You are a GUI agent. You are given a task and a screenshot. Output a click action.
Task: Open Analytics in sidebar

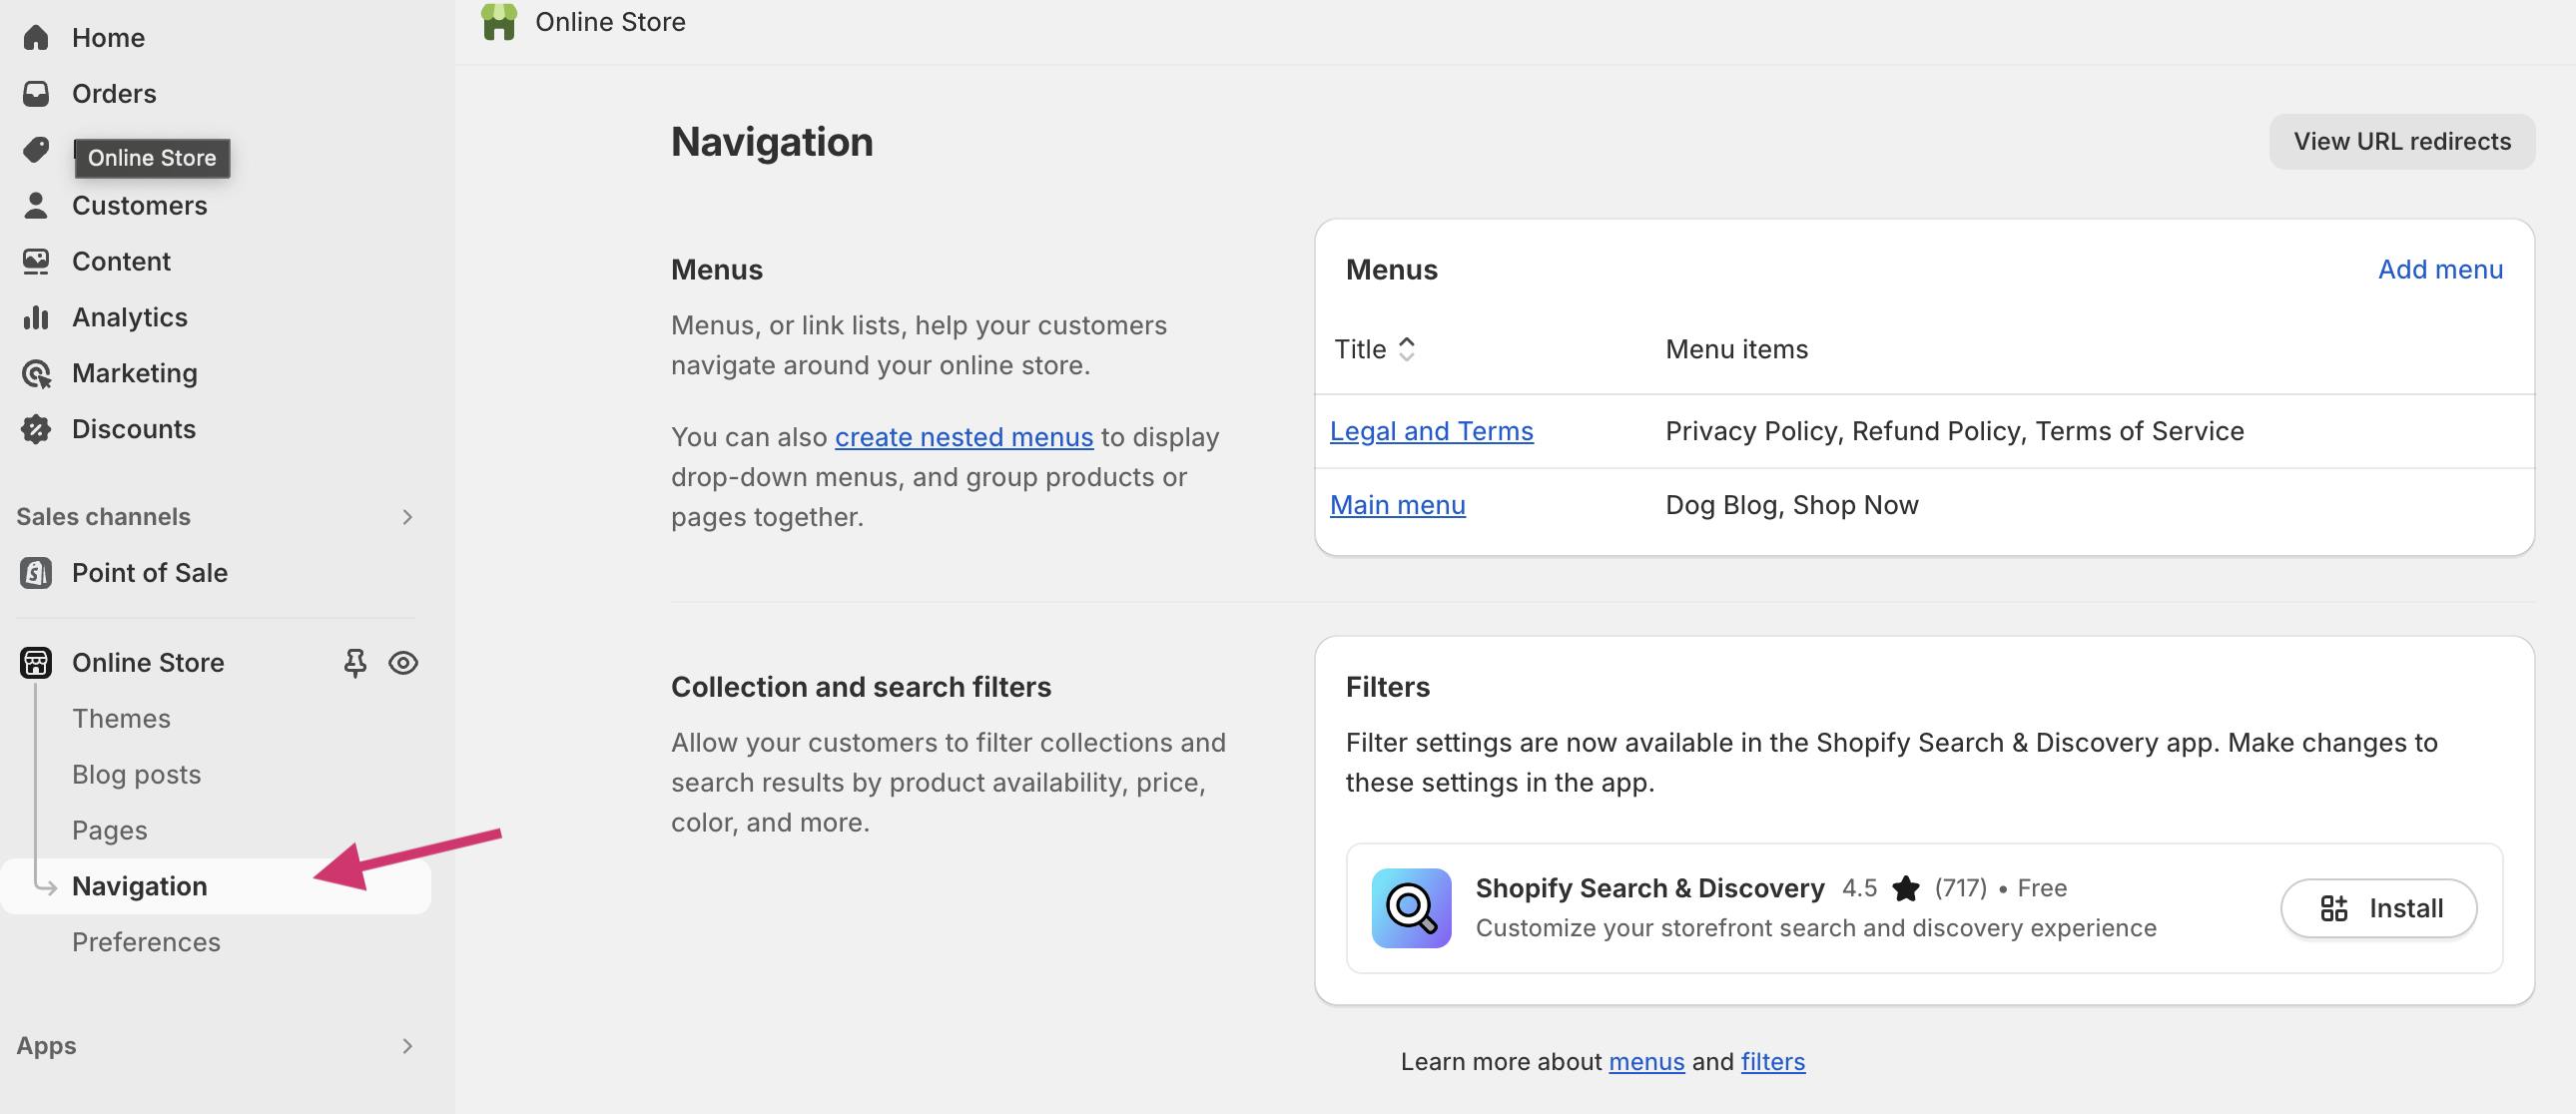pos(130,318)
